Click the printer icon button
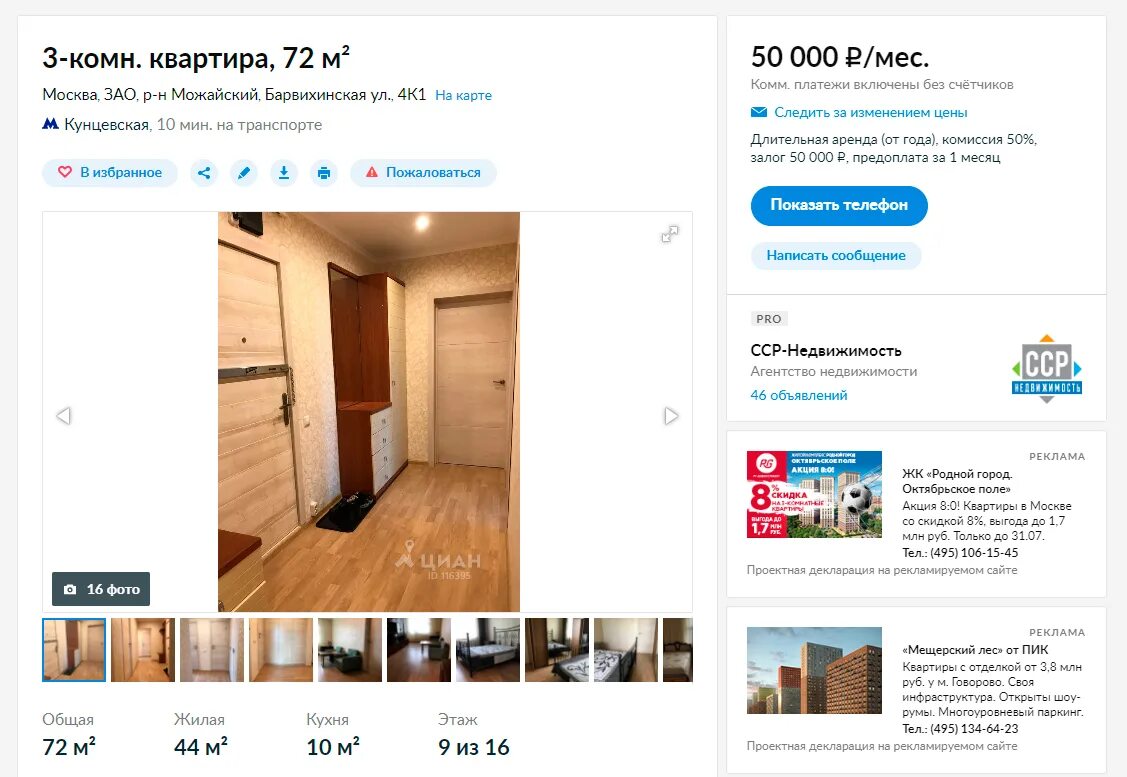 (x=324, y=173)
